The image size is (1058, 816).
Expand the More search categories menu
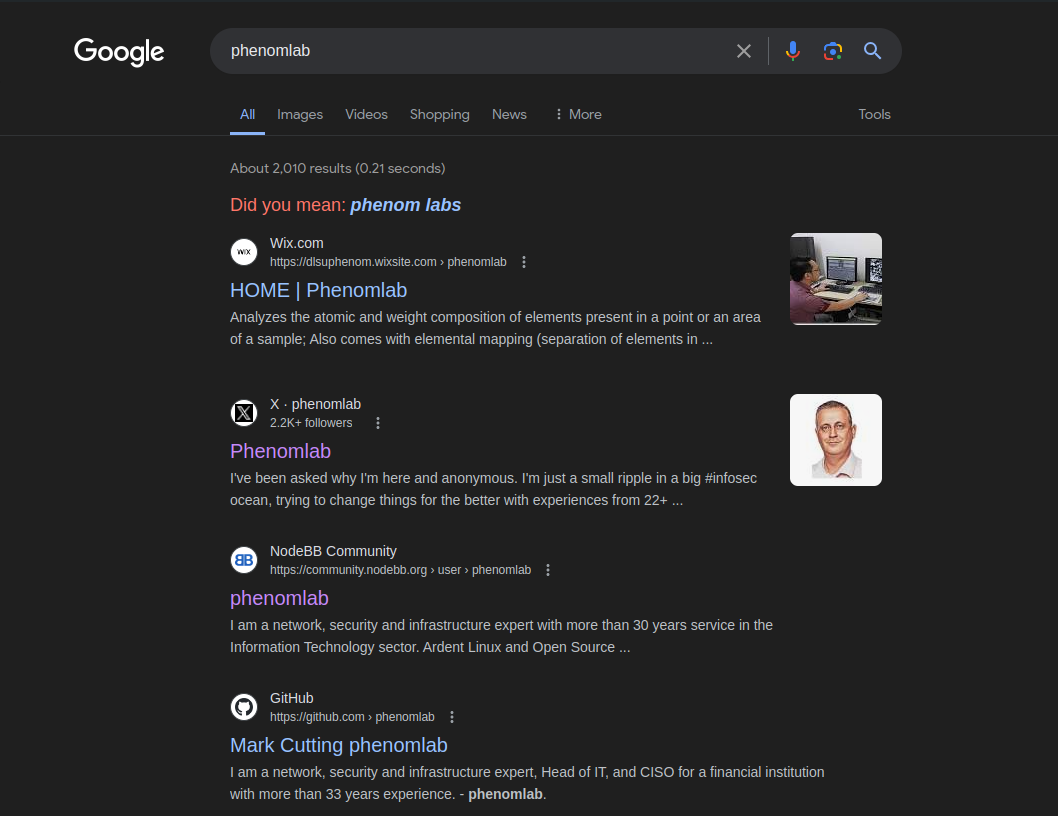[577, 114]
